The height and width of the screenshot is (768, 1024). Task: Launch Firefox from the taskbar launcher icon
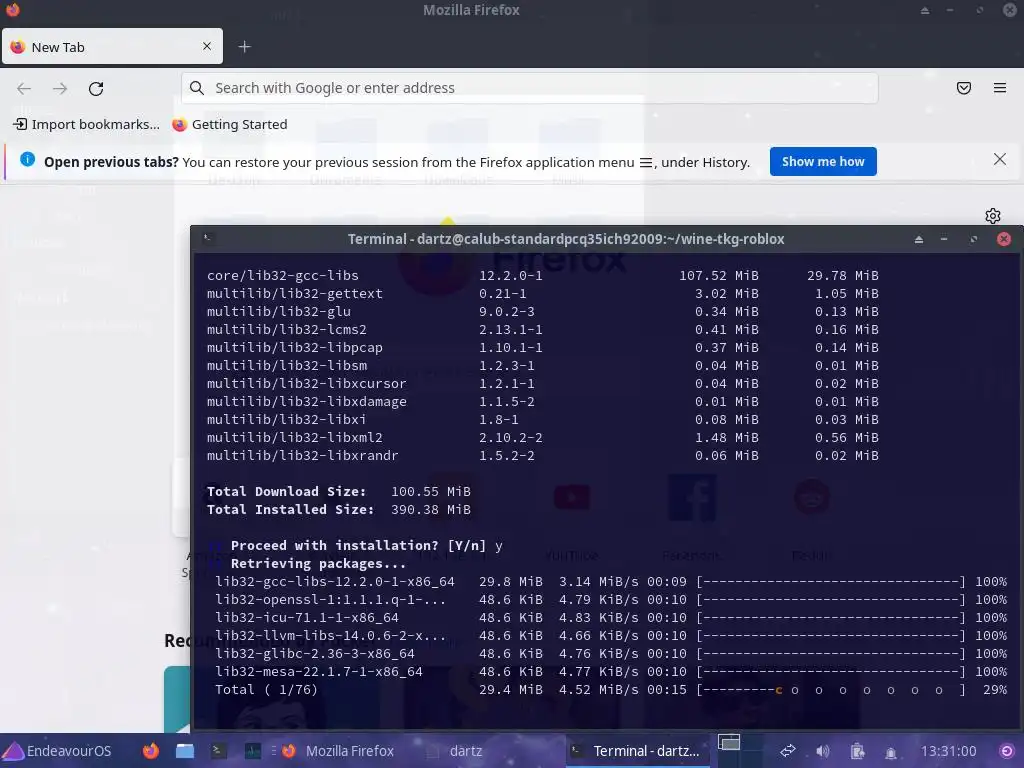point(151,751)
